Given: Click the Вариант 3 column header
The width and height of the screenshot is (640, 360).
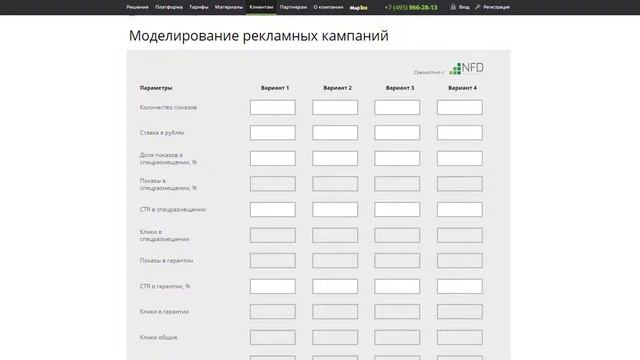Looking at the screenshot, I should click(400, 88).
